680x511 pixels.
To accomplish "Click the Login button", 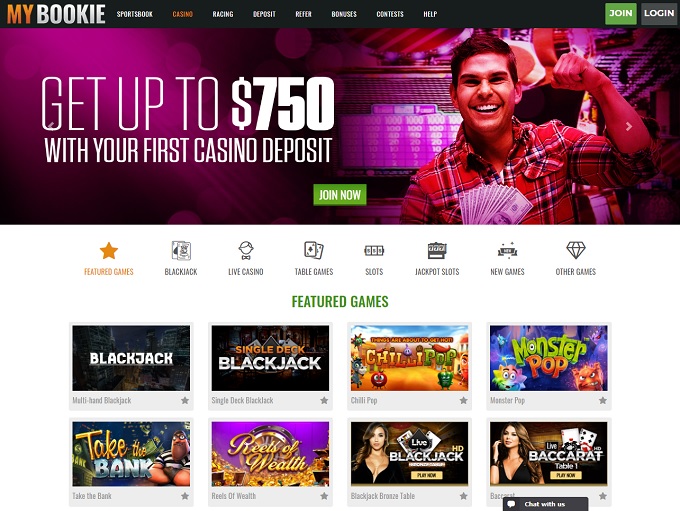I will tap(659, 13).
